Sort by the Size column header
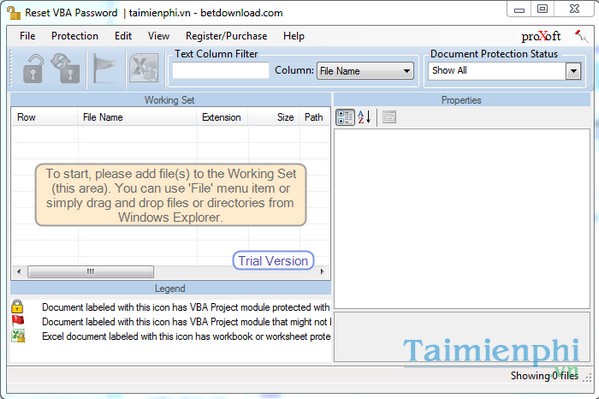599x399 pixels. [x=273, y=117]
